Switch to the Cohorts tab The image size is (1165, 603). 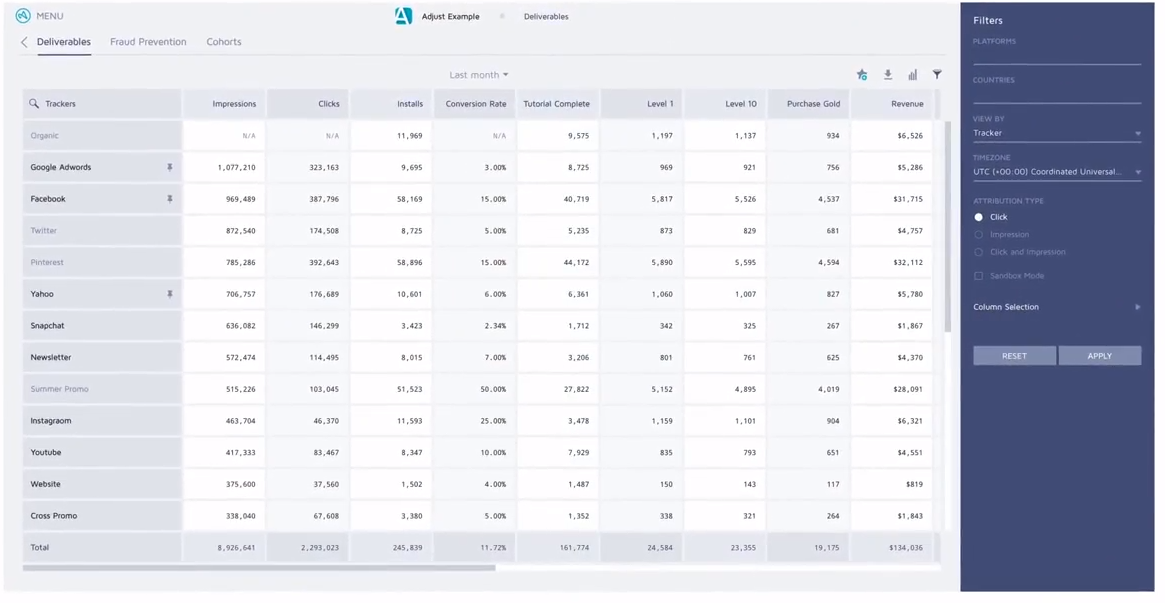click(224, 42)
